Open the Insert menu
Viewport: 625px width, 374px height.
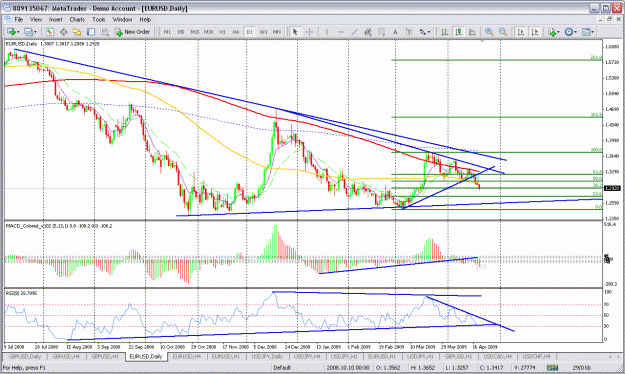55,19
